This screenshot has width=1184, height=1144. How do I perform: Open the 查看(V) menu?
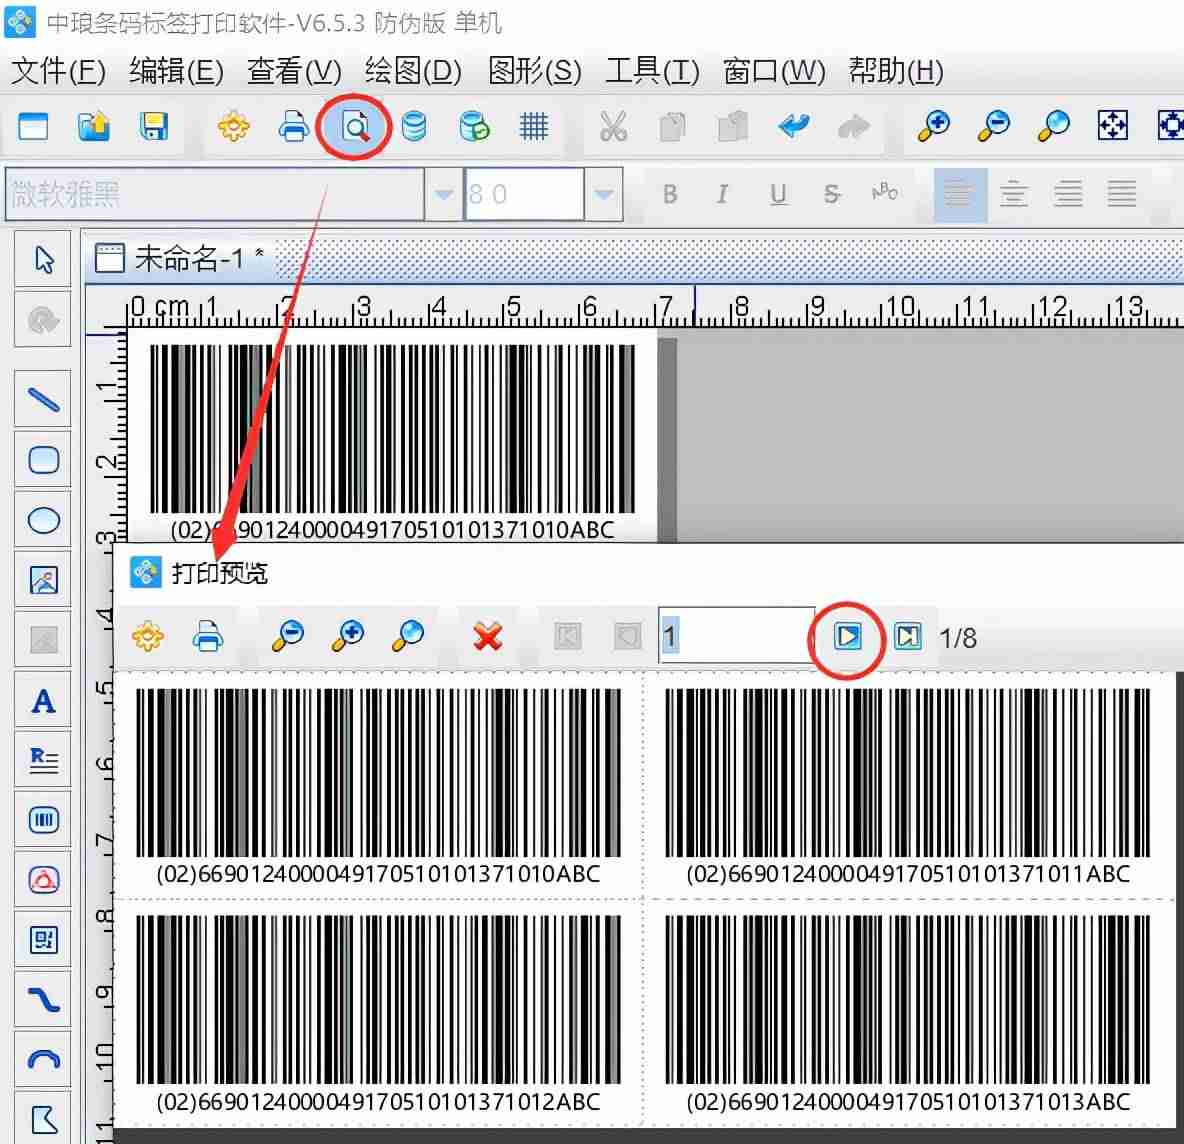click(x=294, y=71)
